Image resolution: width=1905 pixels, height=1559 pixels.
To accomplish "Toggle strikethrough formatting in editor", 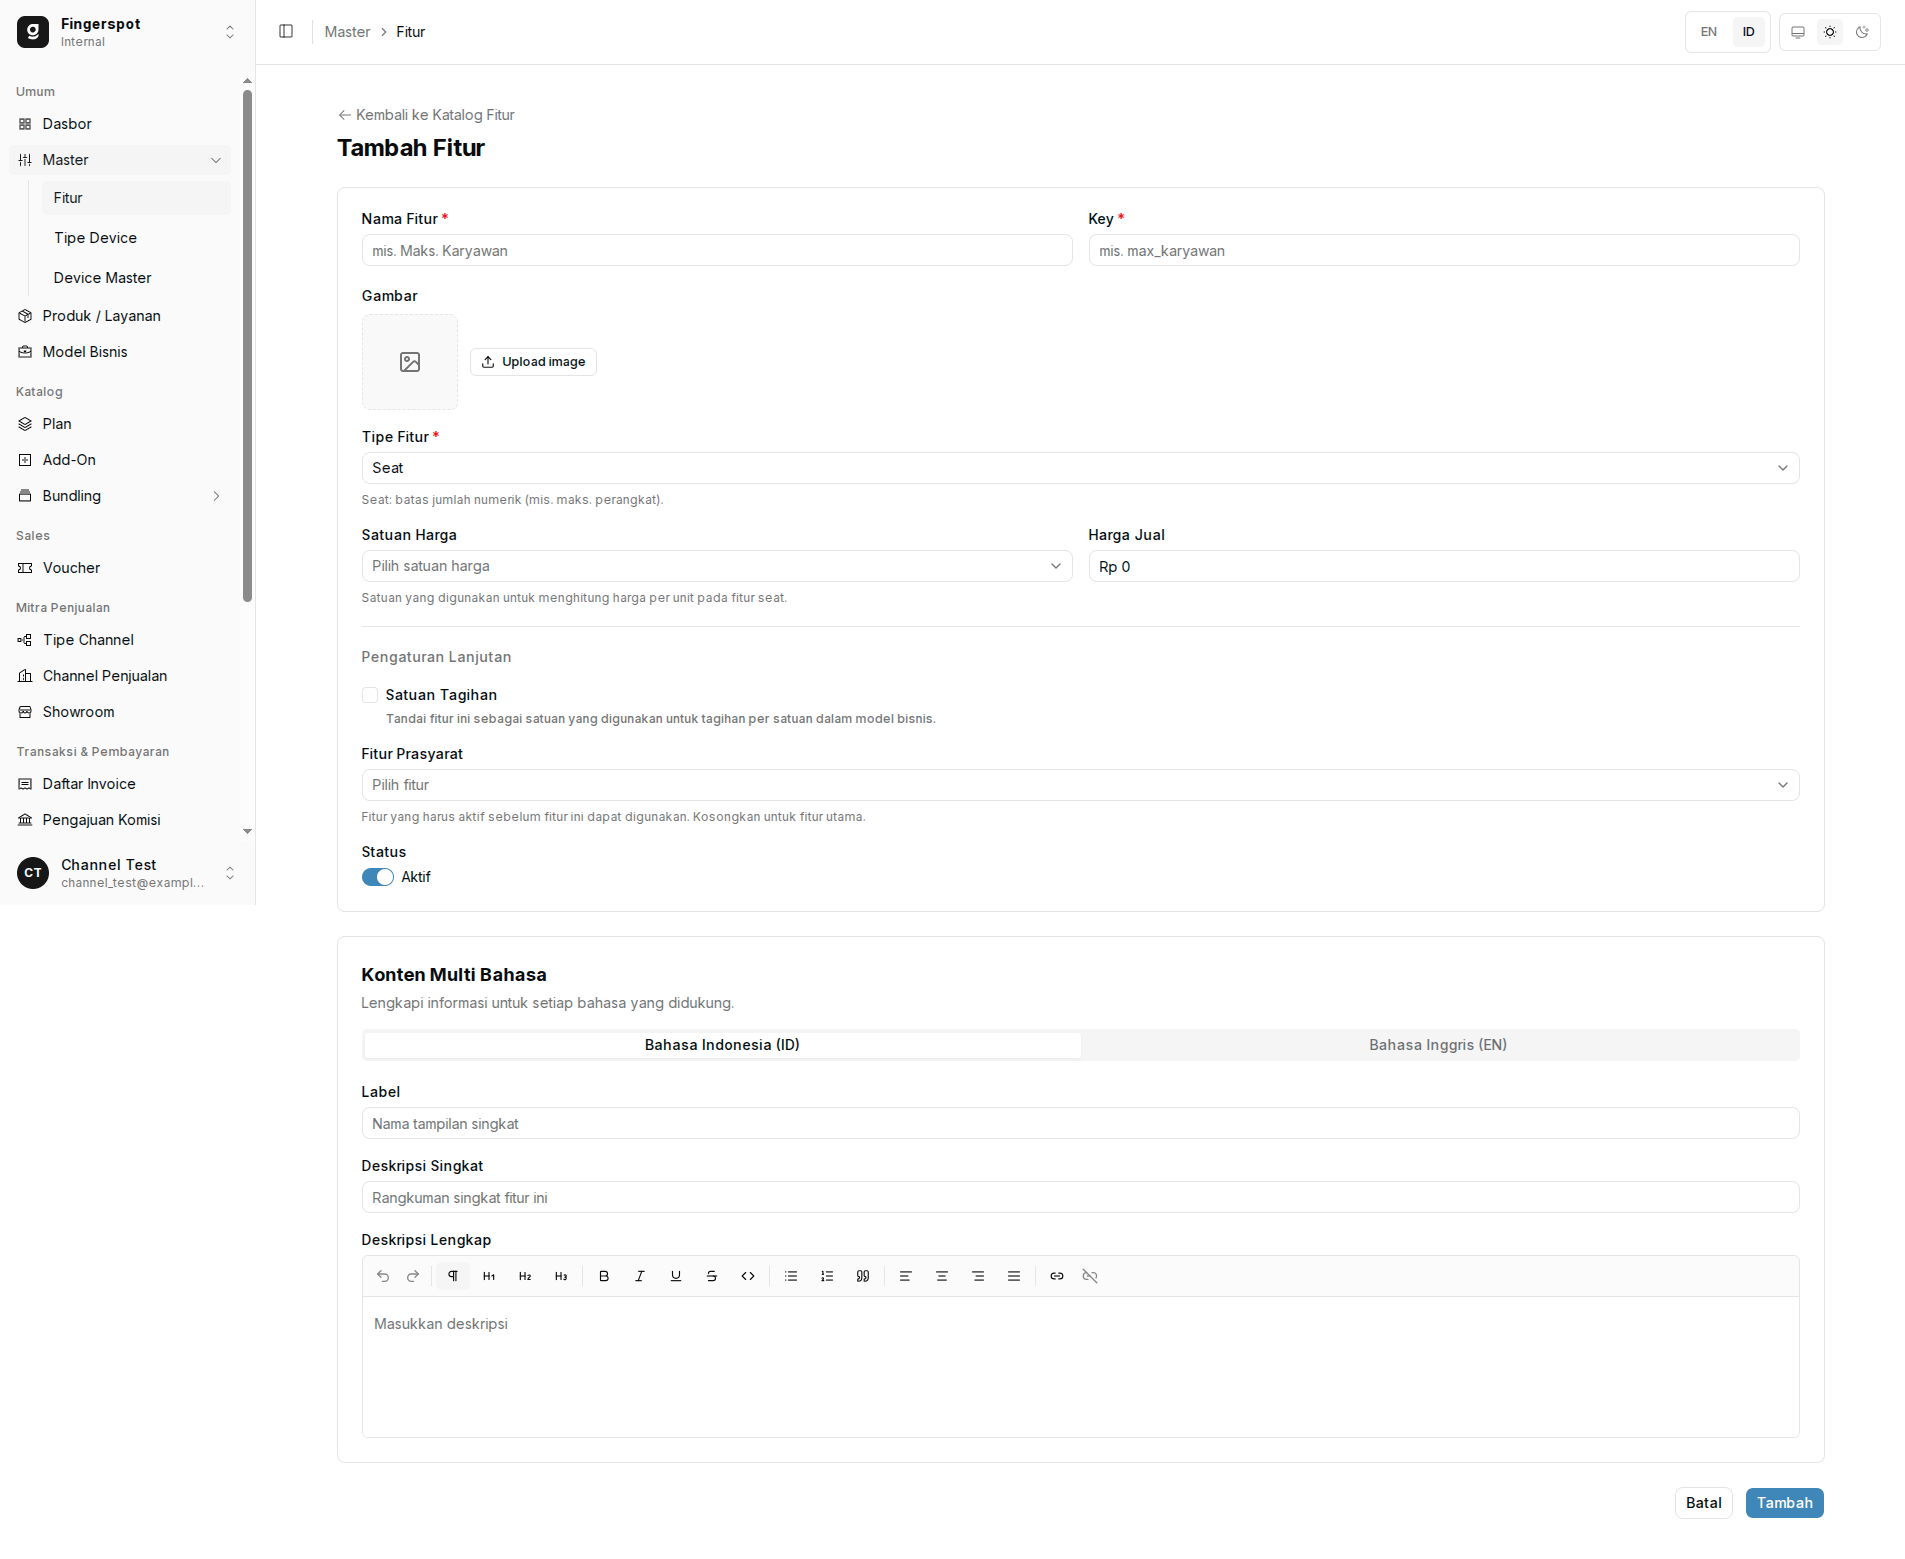I will pyautogui.click(x=712, y=1276).
